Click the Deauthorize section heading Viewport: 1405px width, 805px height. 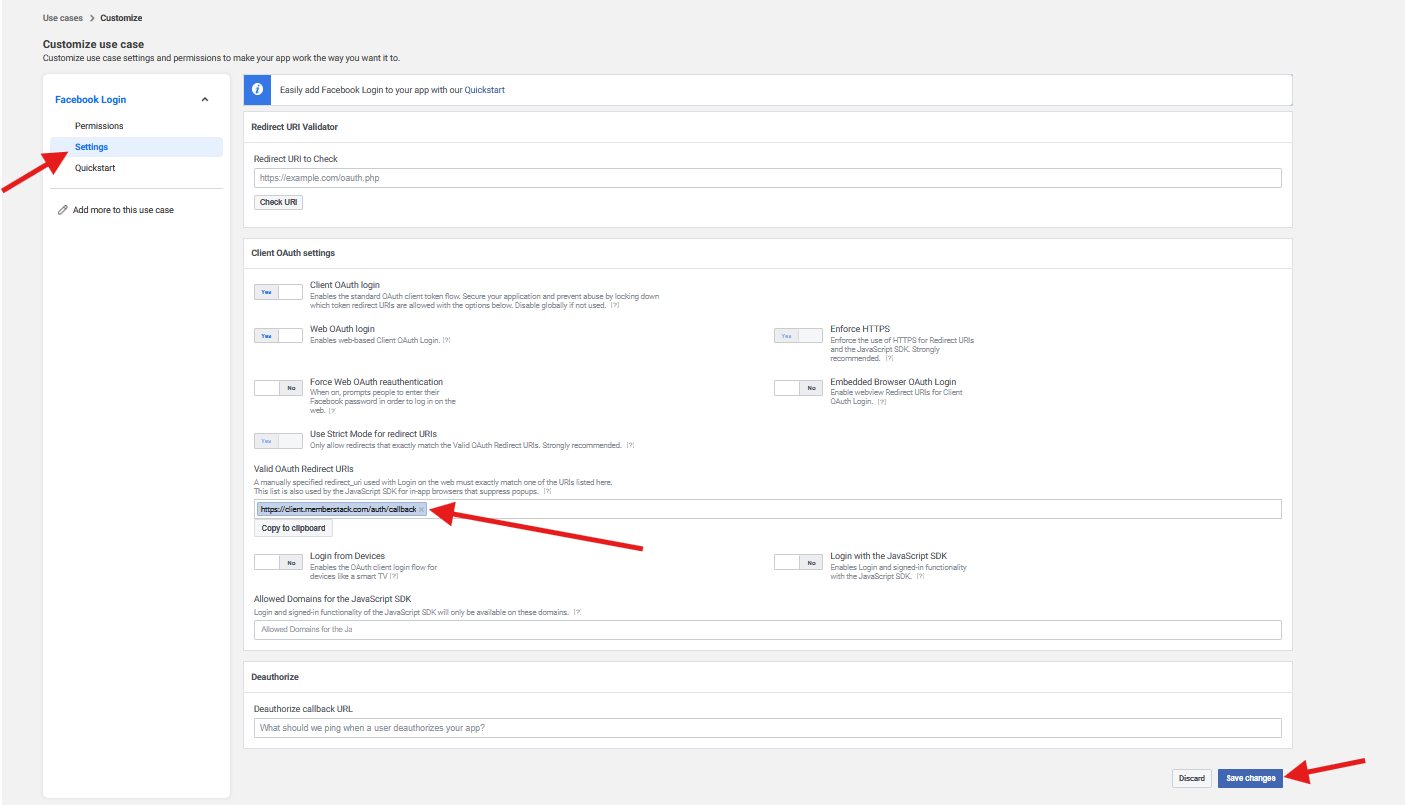tap(275, 677)
